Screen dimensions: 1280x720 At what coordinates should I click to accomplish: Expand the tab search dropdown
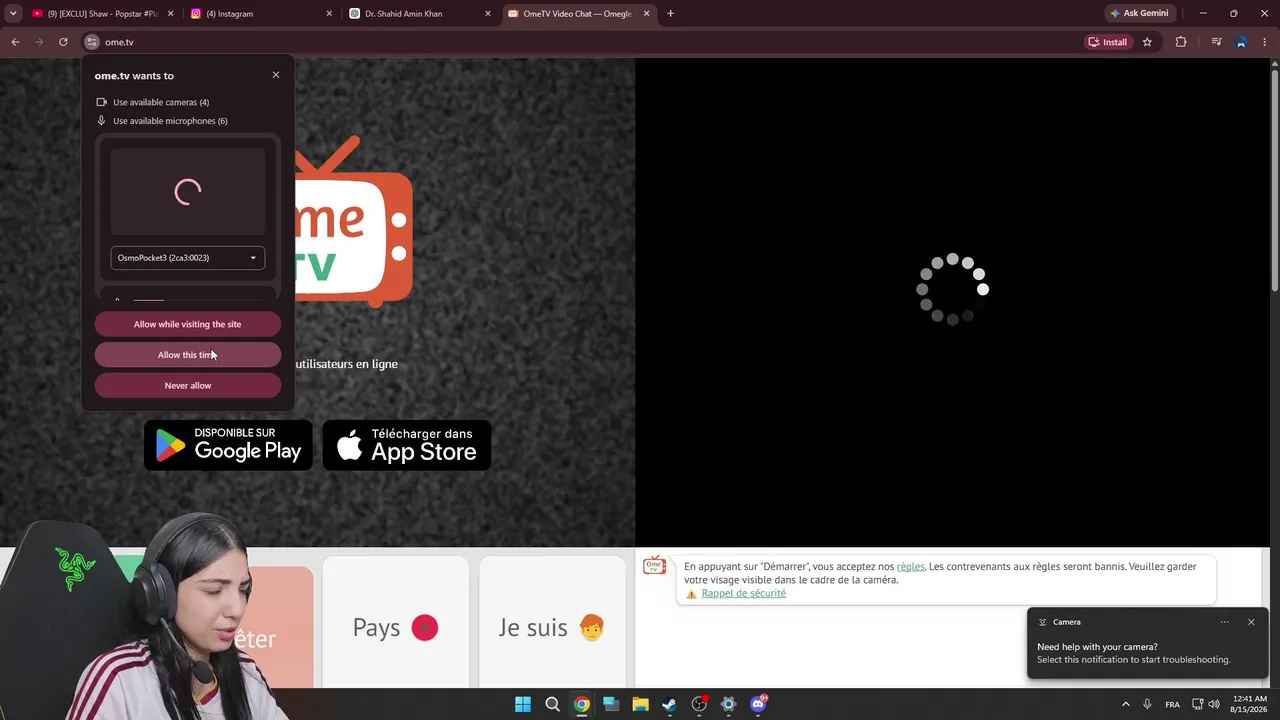click(x=13, y=14)
